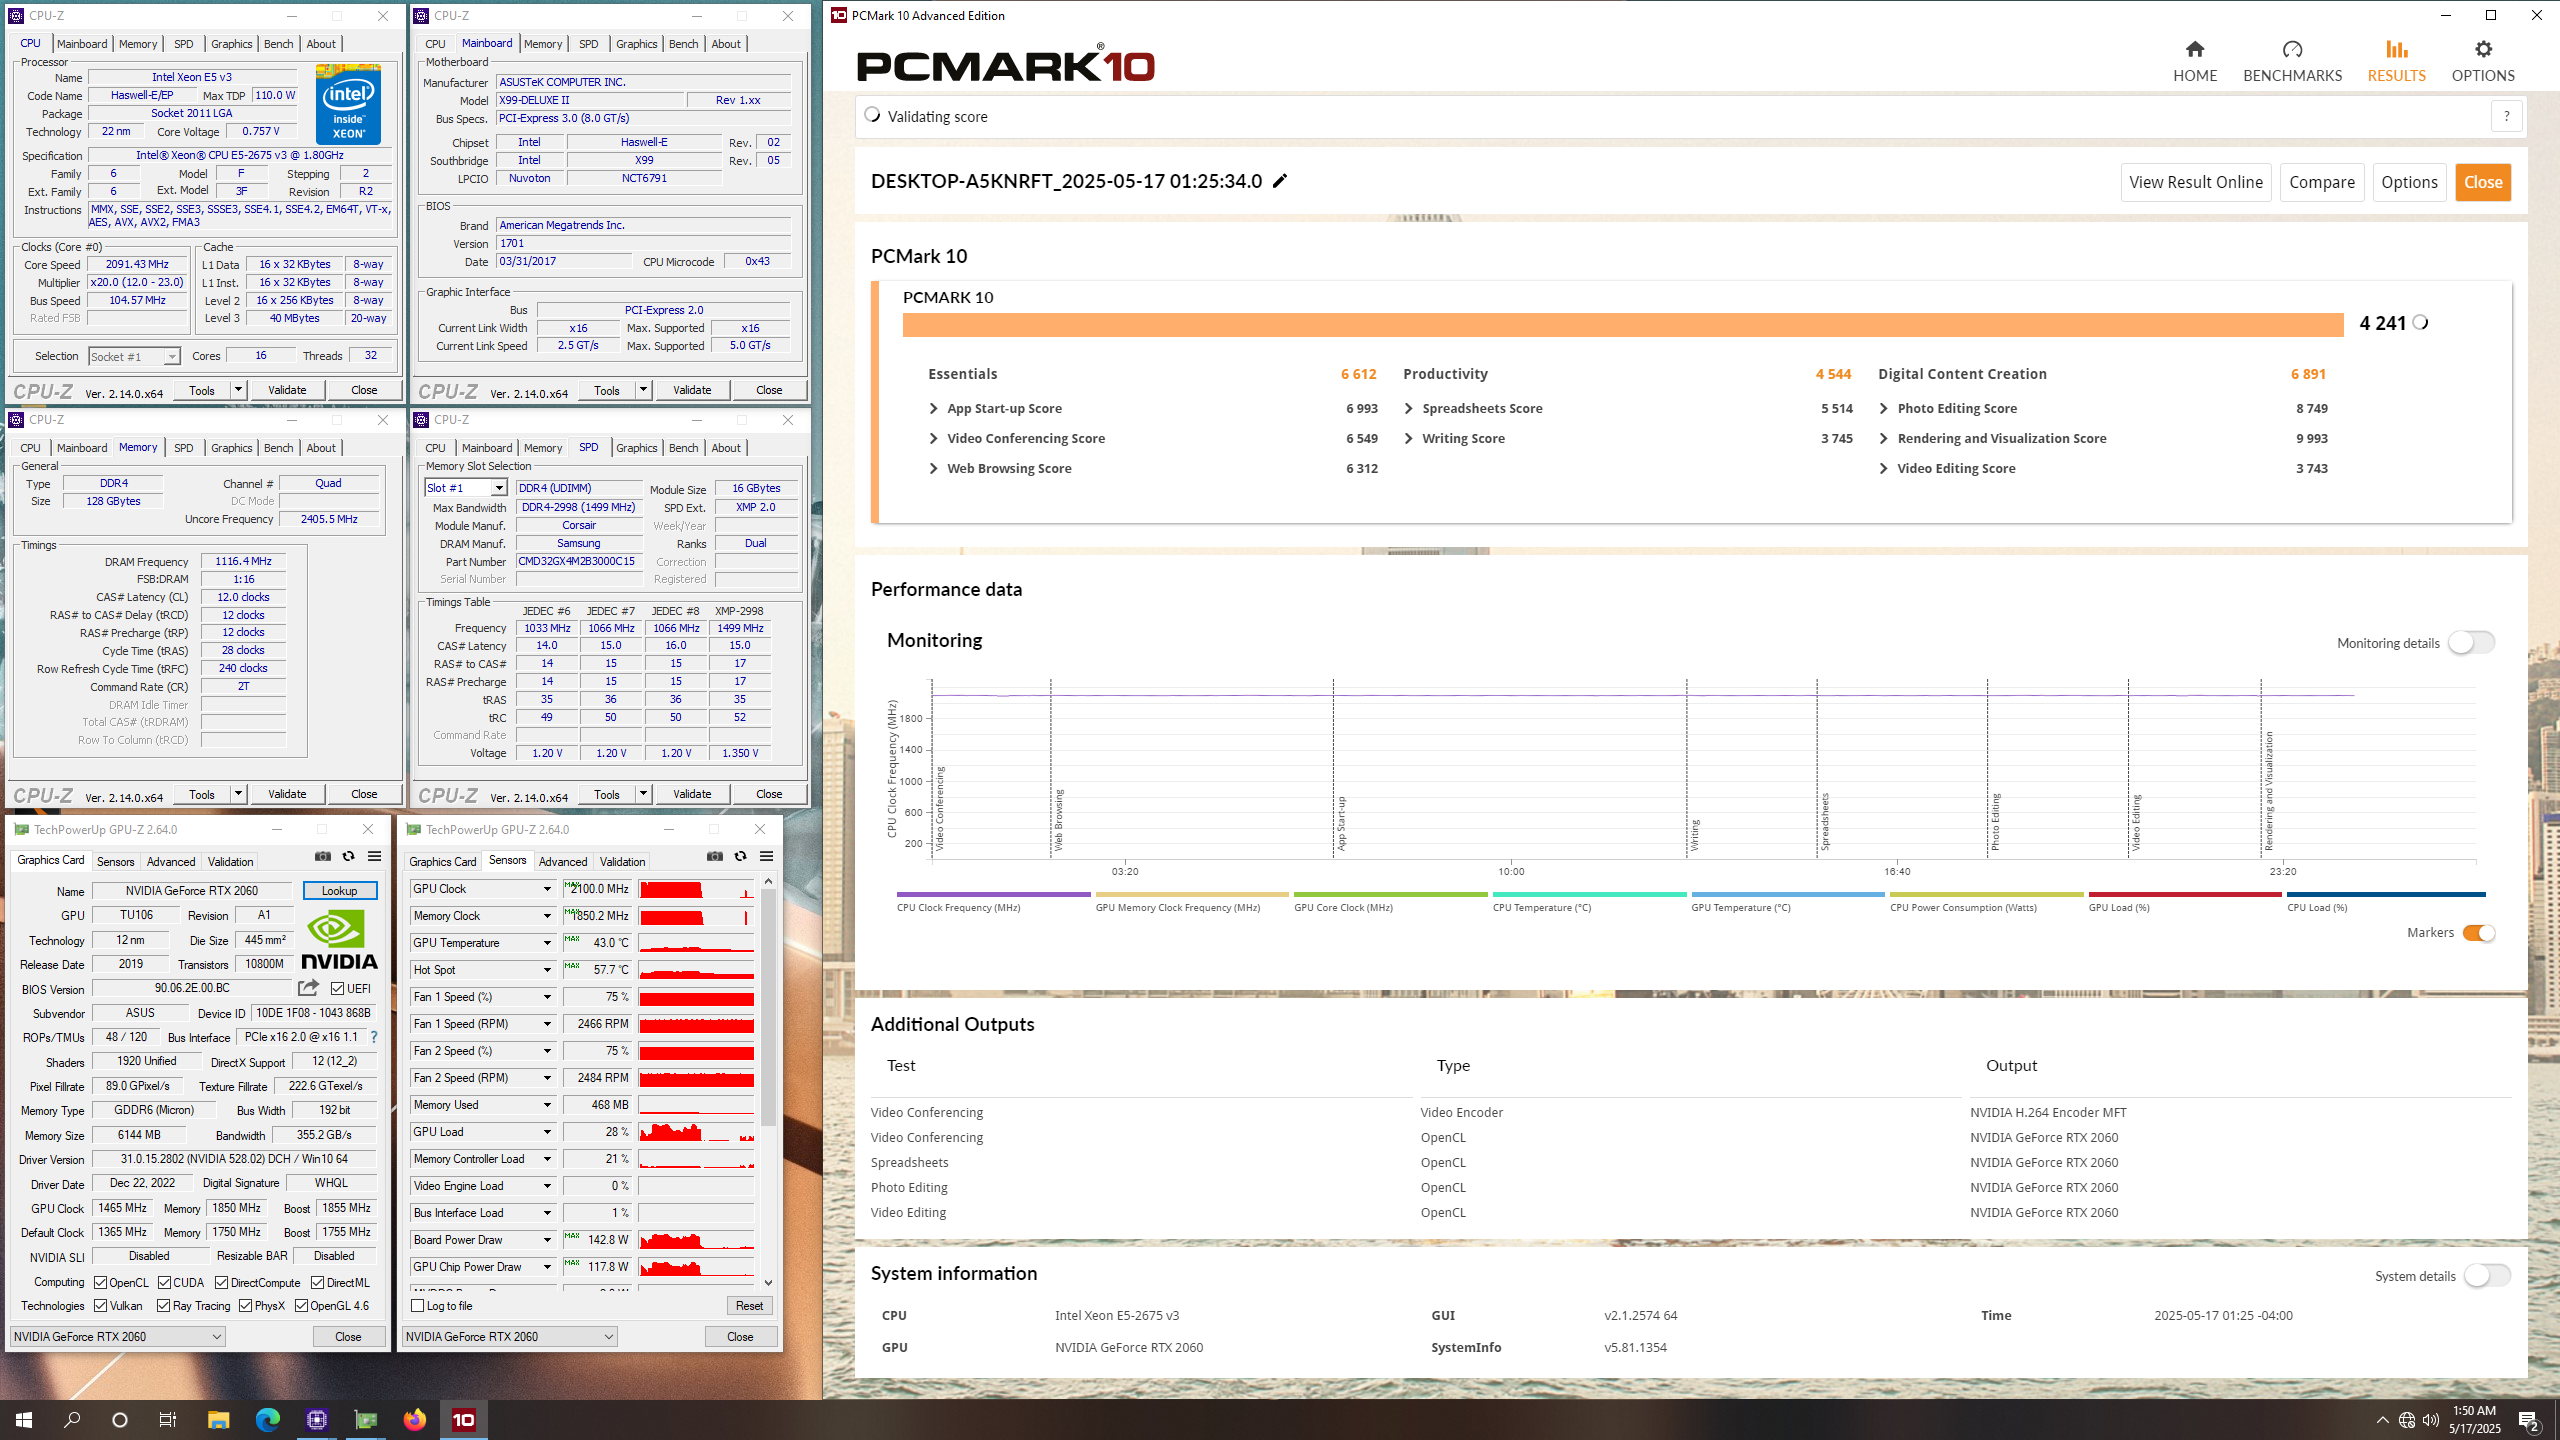
Task: Open Validation tab in GPU-Z Sensors window
Action: pos(622,862)
